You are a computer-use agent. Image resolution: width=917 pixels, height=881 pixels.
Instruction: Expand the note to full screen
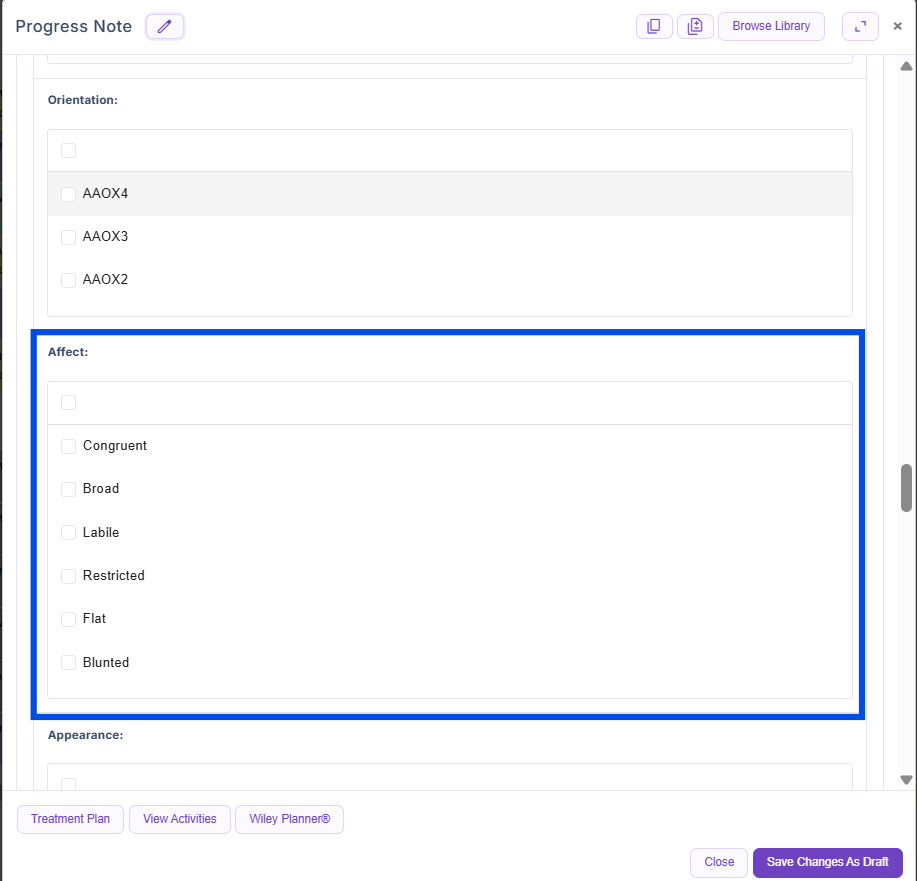860,27
